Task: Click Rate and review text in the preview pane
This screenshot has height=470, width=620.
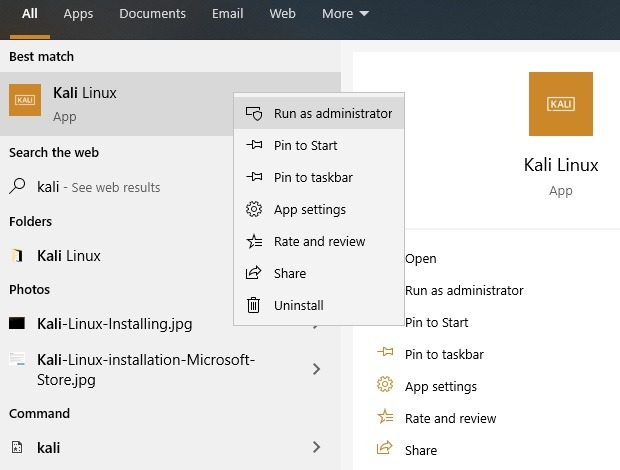Action: [x=450, y=418]
